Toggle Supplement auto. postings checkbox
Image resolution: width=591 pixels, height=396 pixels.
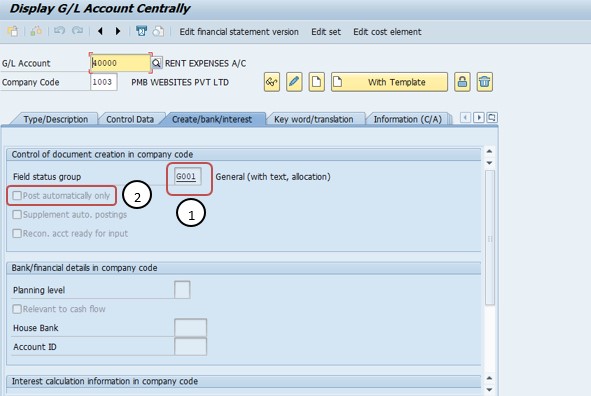(17, 214)
